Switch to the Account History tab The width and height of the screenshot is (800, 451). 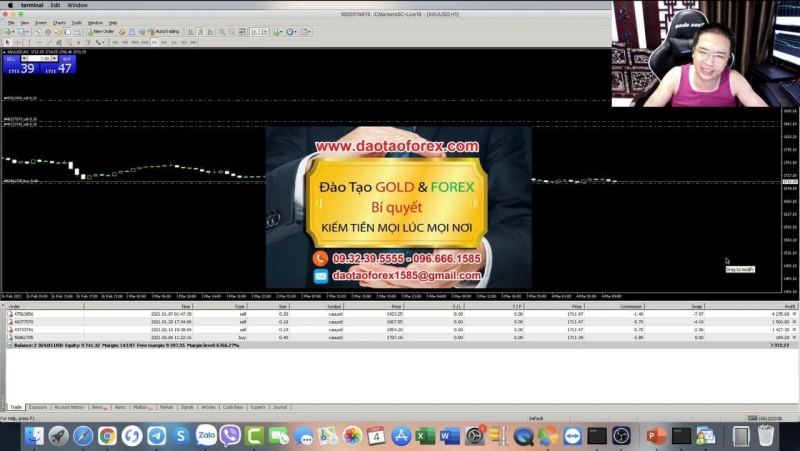(x=69, y=407)
